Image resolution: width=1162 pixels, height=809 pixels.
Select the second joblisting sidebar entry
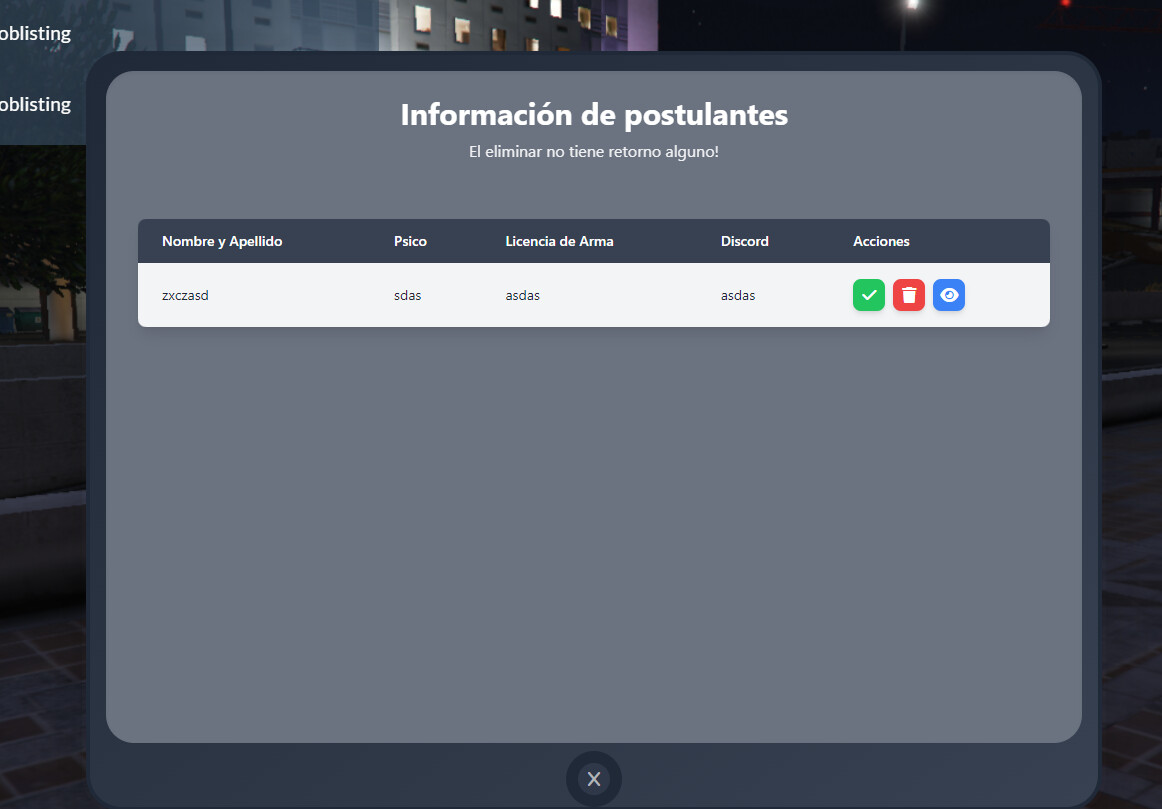(x=35, y=104)
